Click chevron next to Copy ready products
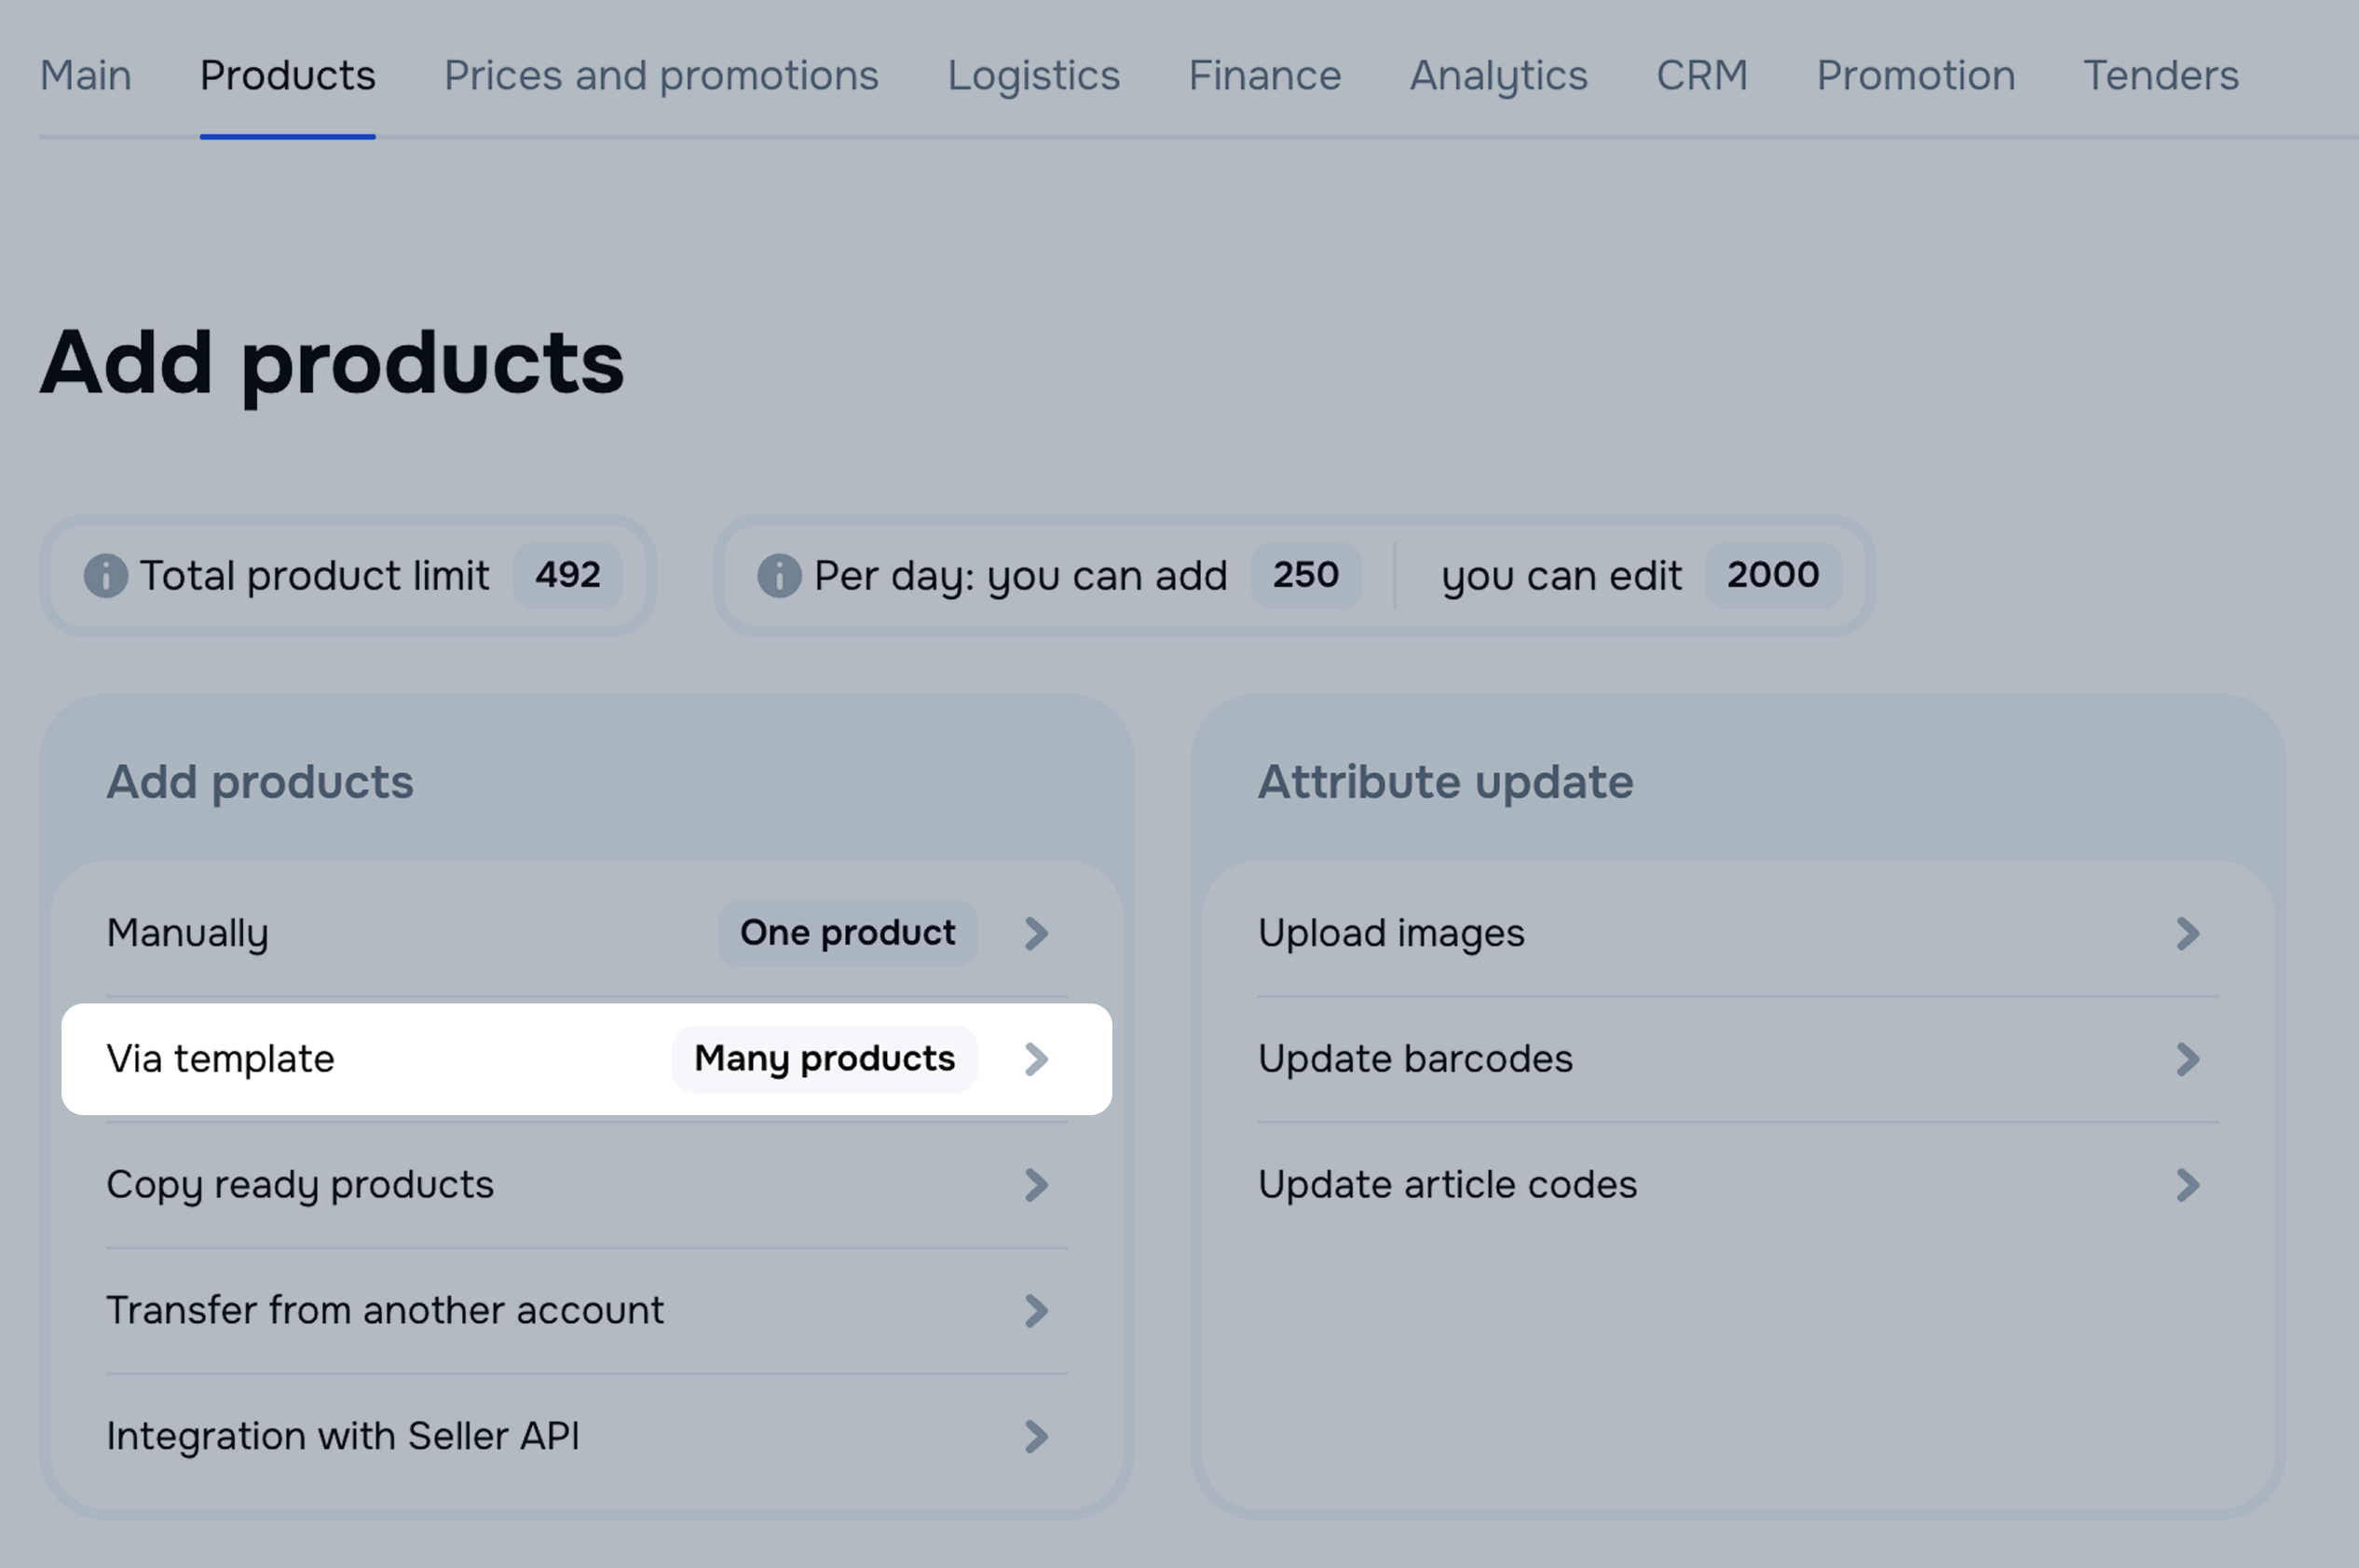Viewport: 2359px width, 1568px height. tap(1036, 1185)
